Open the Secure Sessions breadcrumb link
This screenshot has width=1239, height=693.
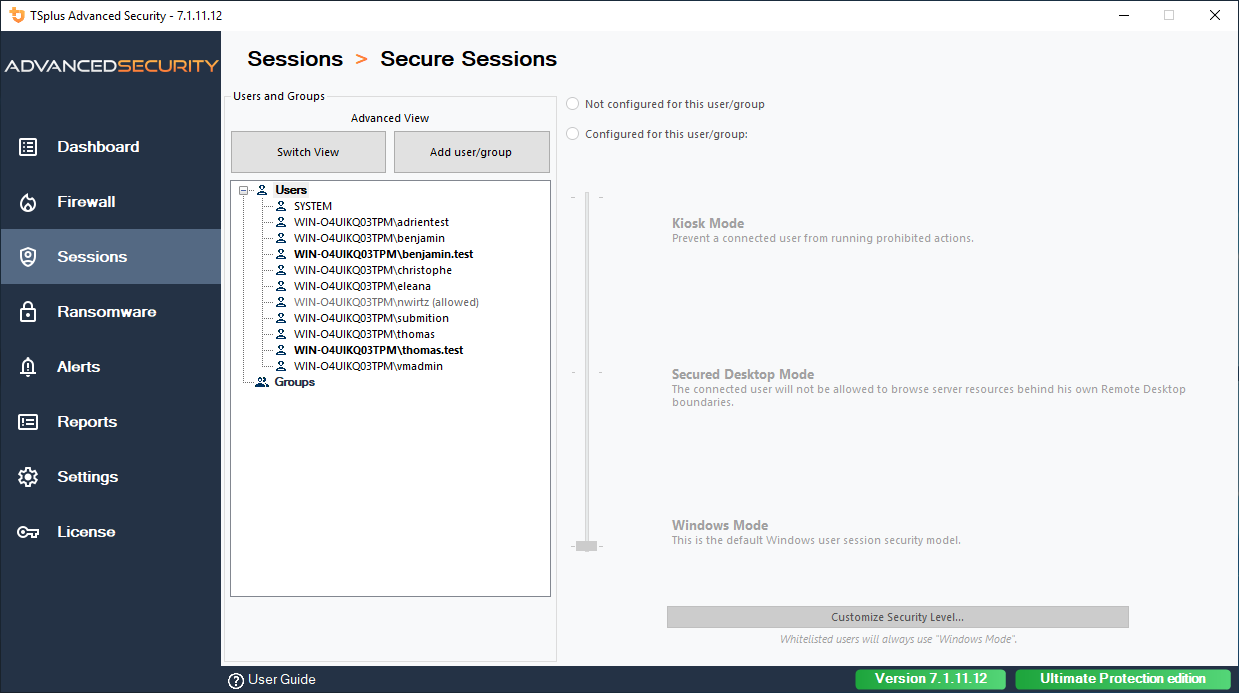[468, 58]
